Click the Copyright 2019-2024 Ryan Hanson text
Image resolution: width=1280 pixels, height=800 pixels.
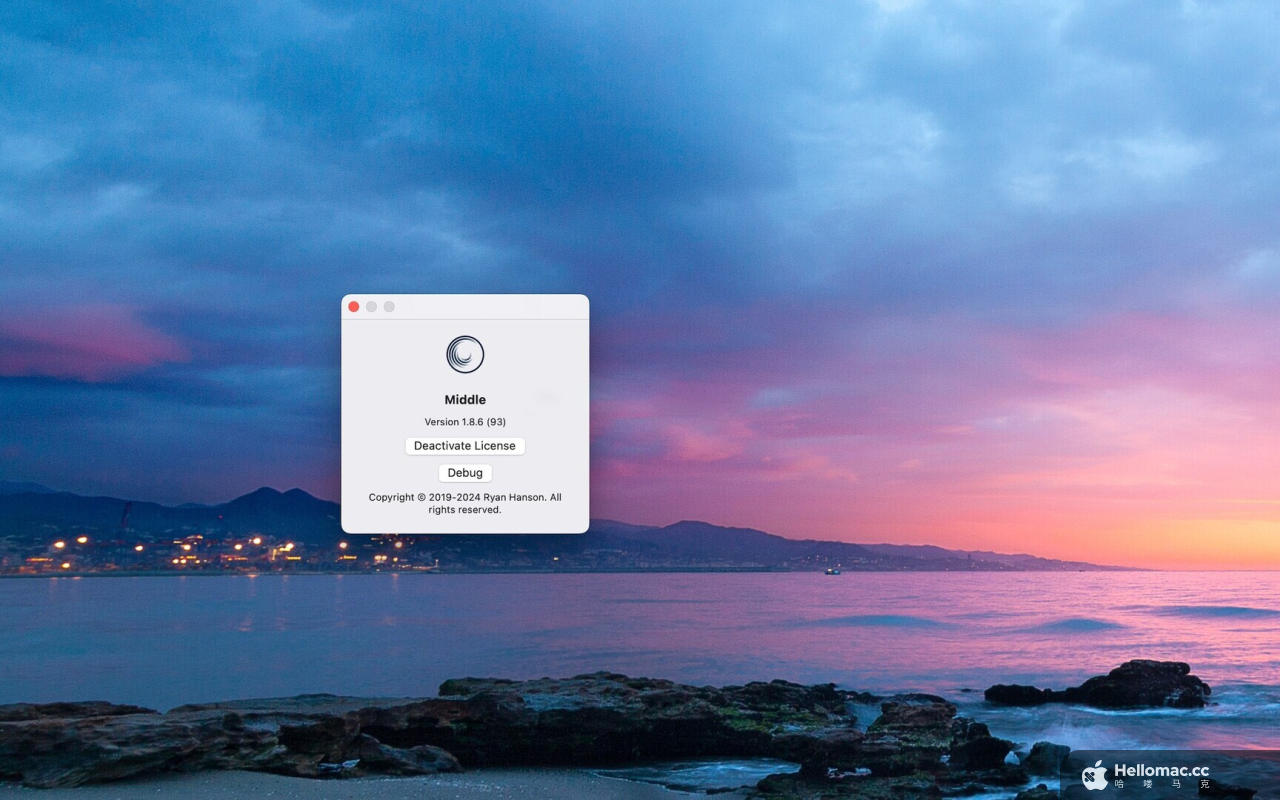465,503
